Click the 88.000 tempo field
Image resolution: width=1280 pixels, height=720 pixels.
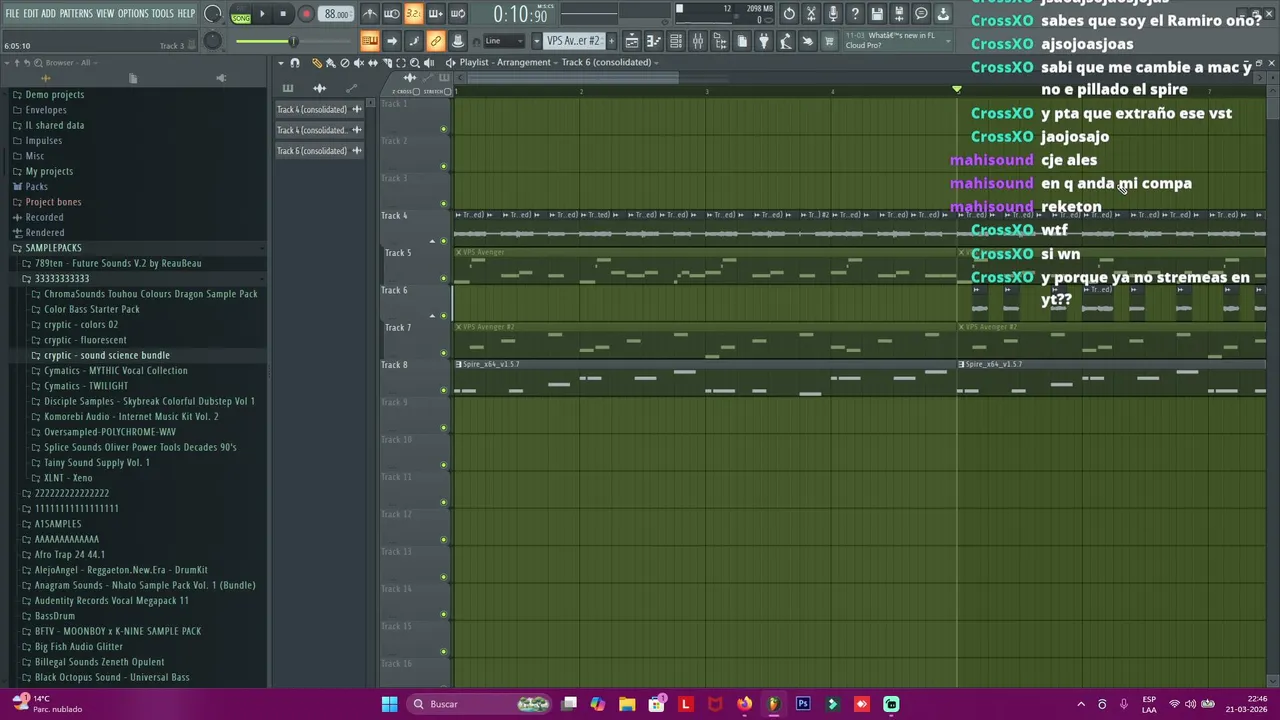(337, 14)
